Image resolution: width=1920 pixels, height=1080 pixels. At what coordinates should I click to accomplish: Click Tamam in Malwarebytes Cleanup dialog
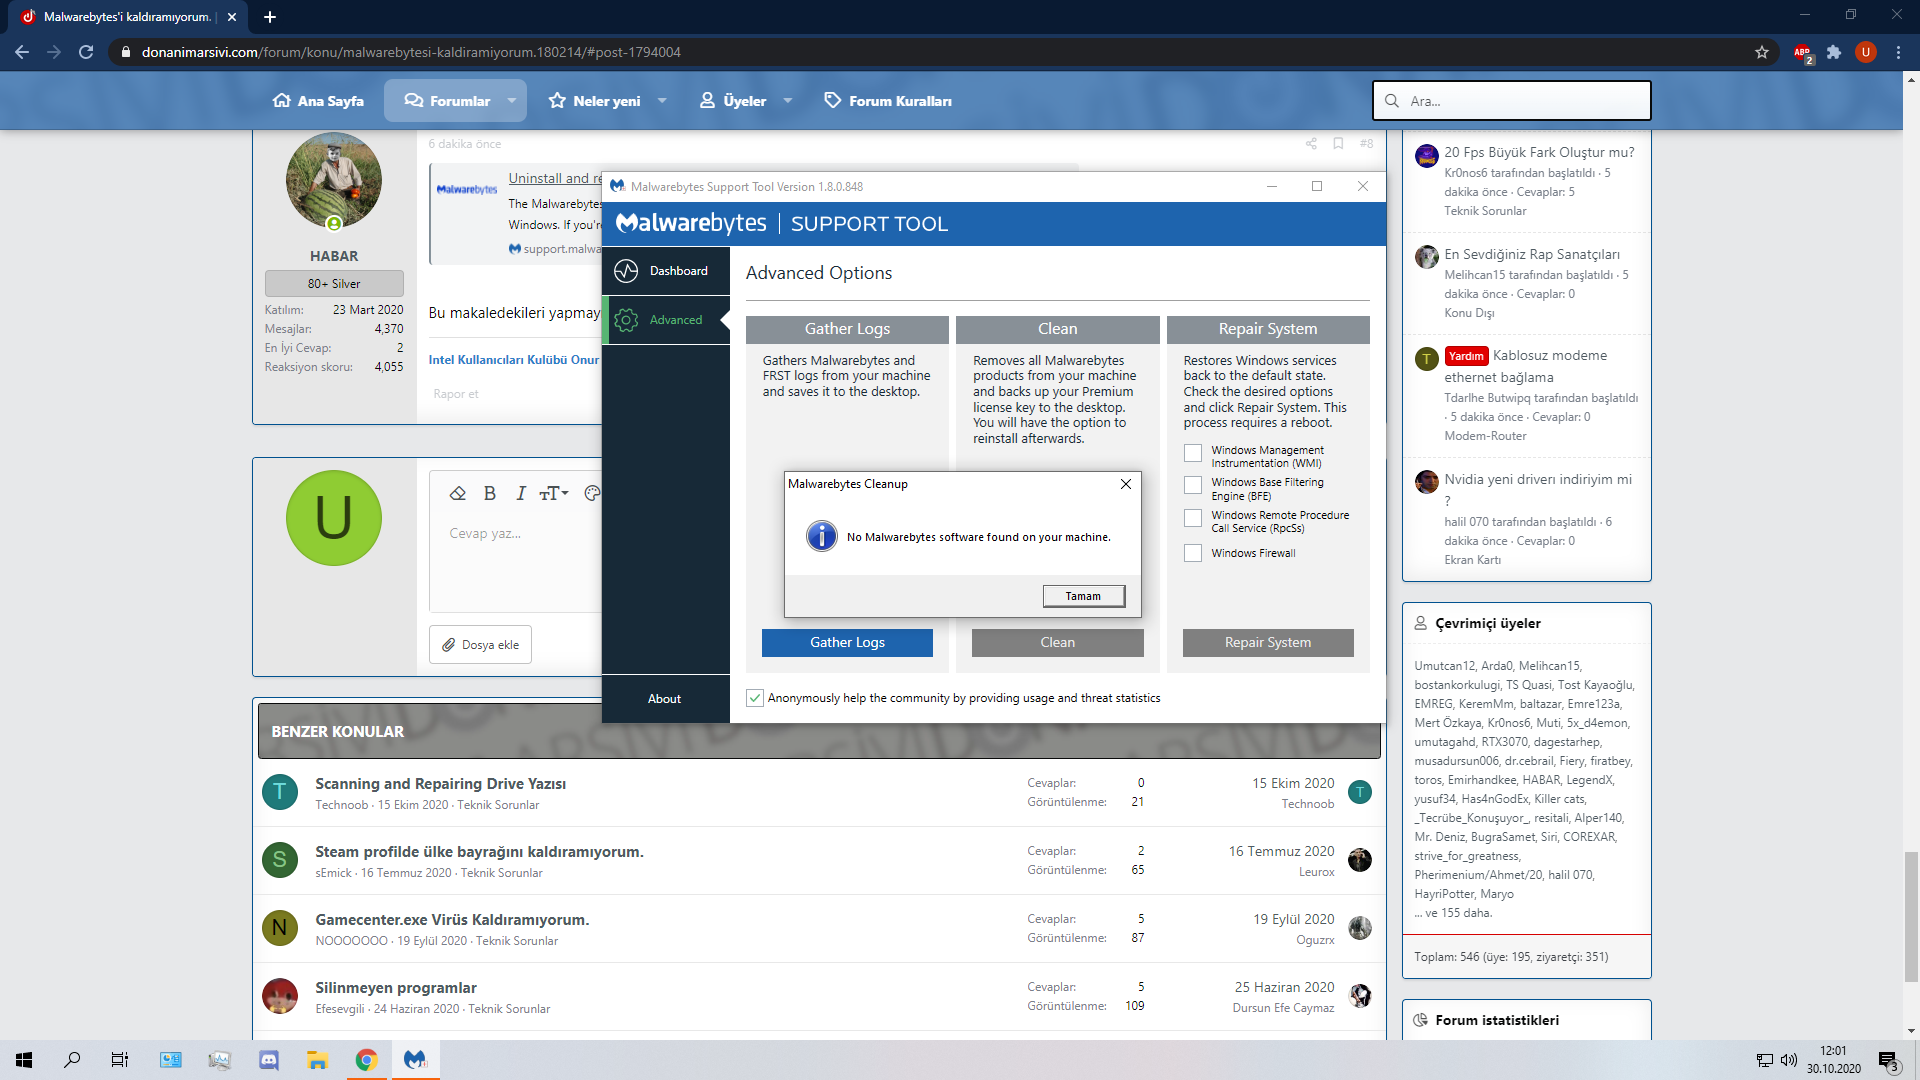1083,596
